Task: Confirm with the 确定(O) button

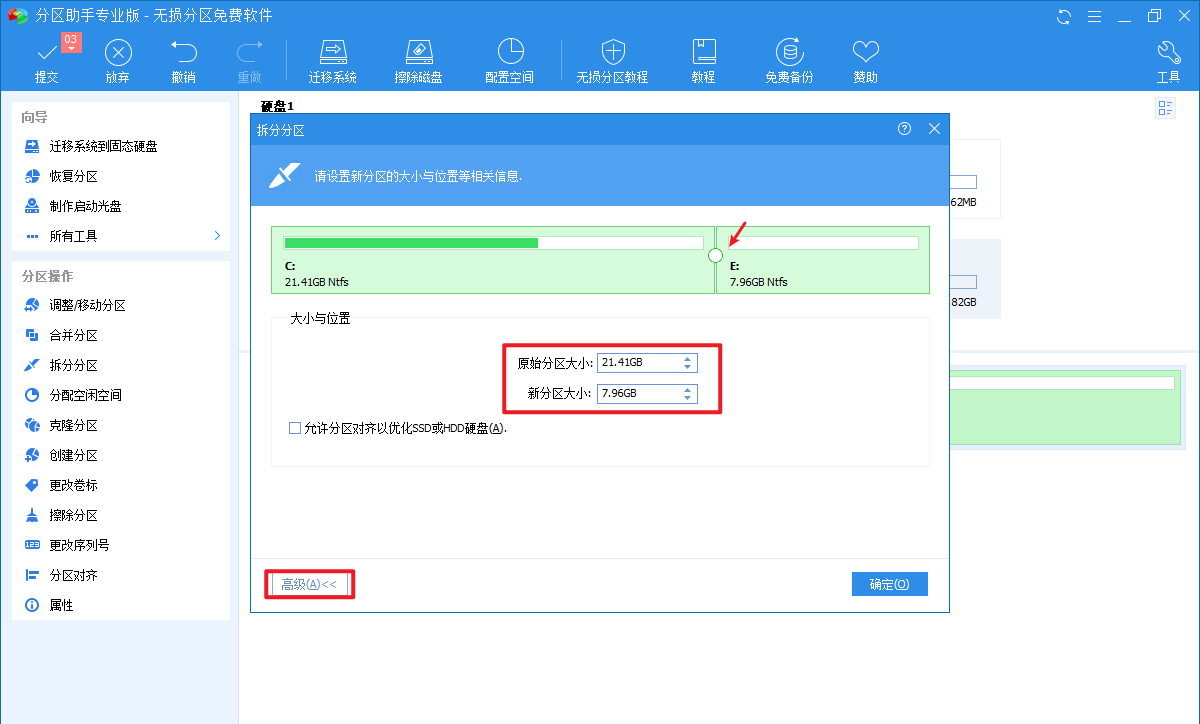Action: tap(890, 584)
